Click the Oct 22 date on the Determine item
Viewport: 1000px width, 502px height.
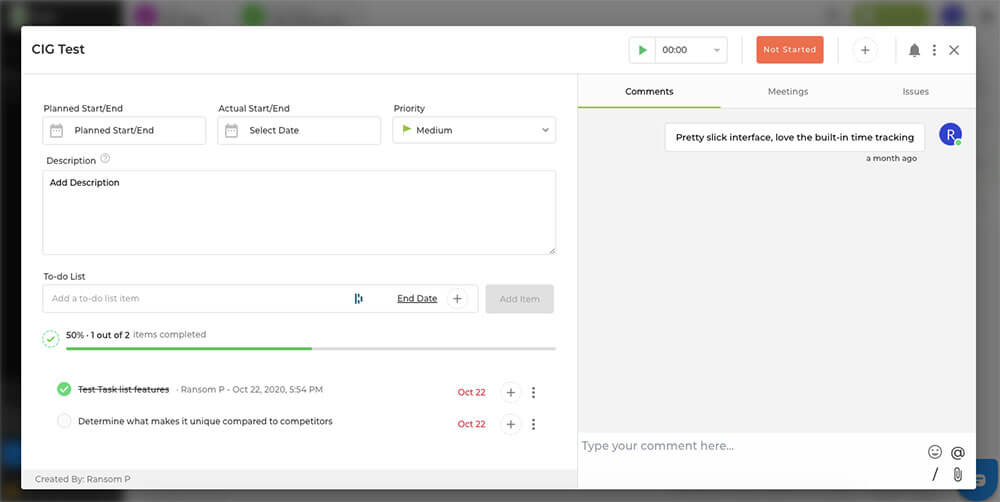(x=471, y=424)
